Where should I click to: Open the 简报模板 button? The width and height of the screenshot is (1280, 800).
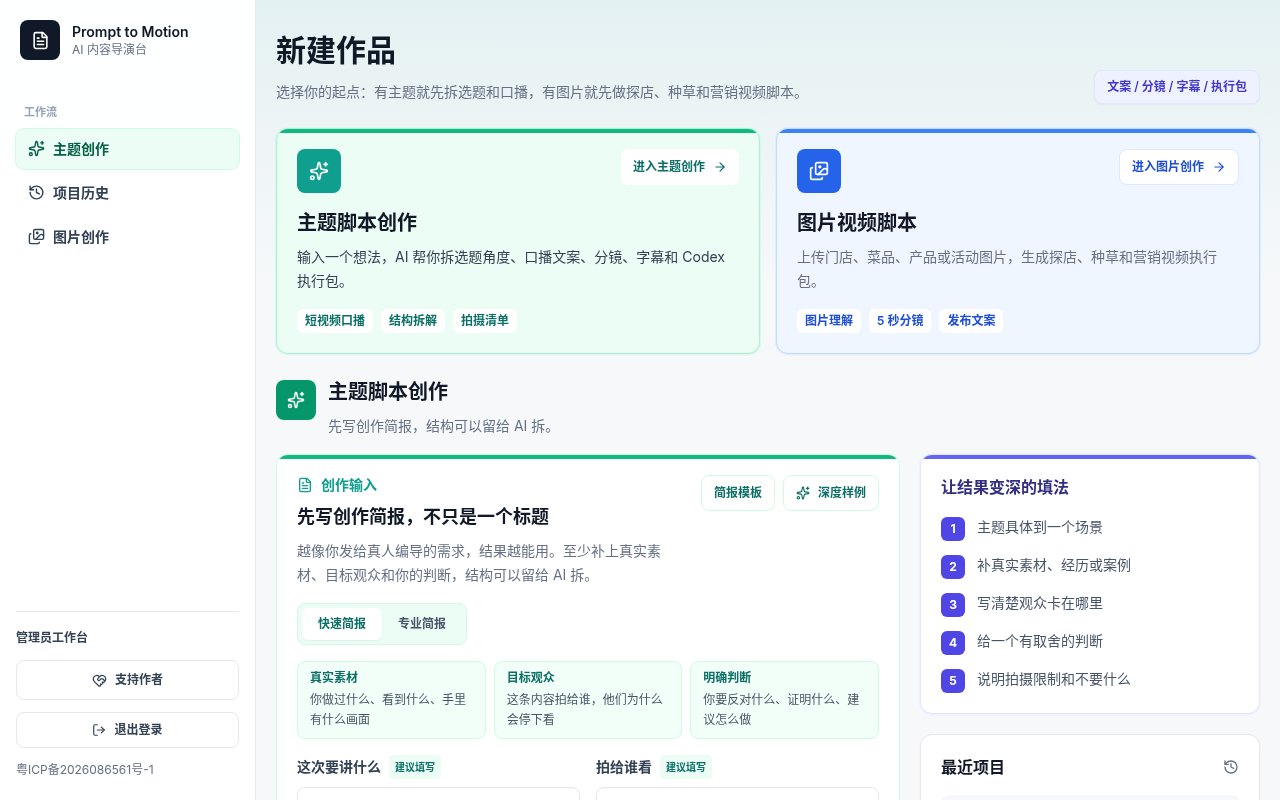pyautogui.click(x=738, y=493)
